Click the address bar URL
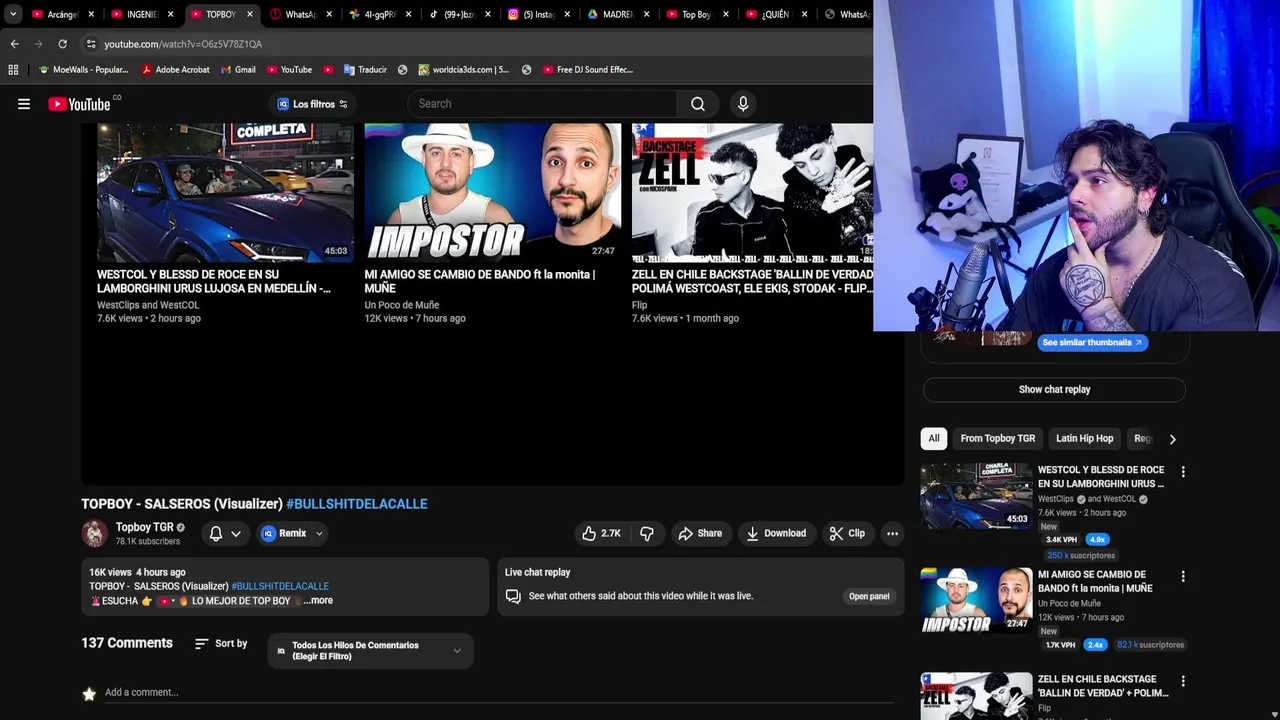 click(183, 44)
